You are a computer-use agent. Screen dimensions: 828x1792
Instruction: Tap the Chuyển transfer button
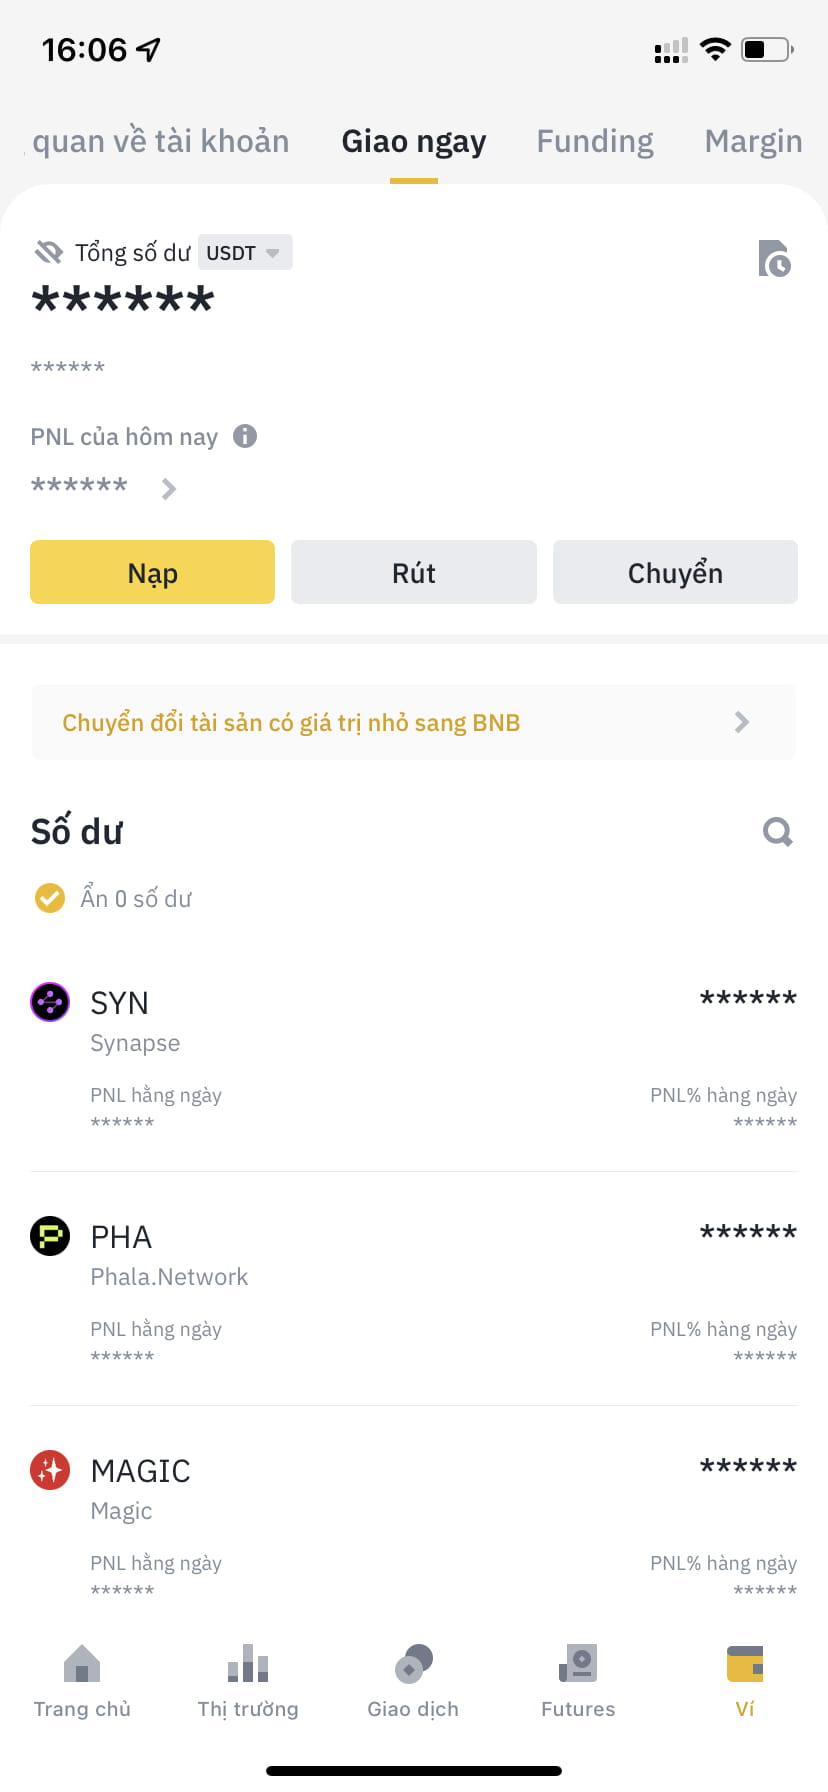click(x=675, y=573)
